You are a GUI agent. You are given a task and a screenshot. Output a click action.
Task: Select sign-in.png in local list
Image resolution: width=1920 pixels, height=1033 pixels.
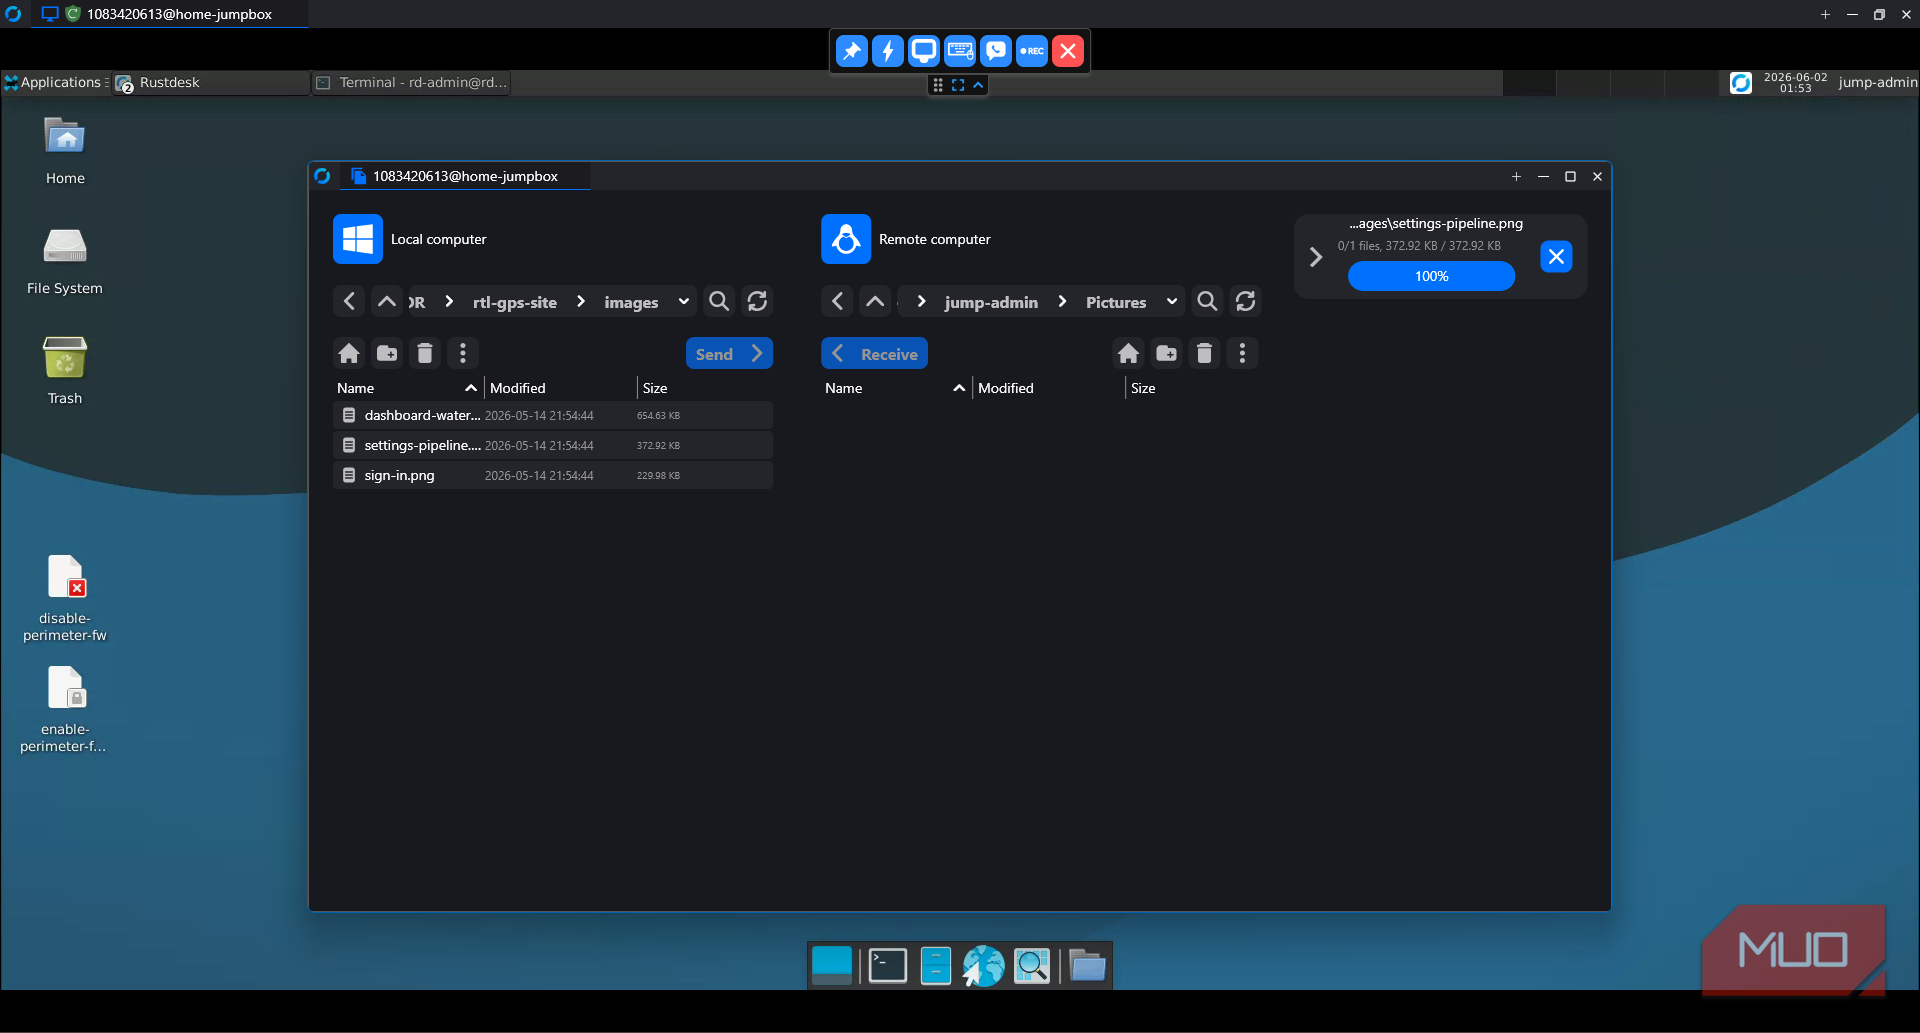(553, 475)
